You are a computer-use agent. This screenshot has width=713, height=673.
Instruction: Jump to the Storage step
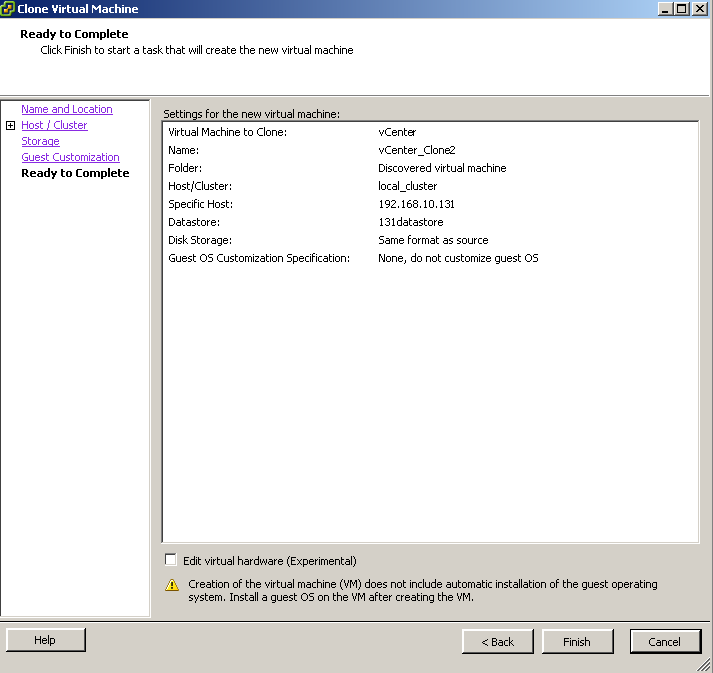tap(40, 141)
